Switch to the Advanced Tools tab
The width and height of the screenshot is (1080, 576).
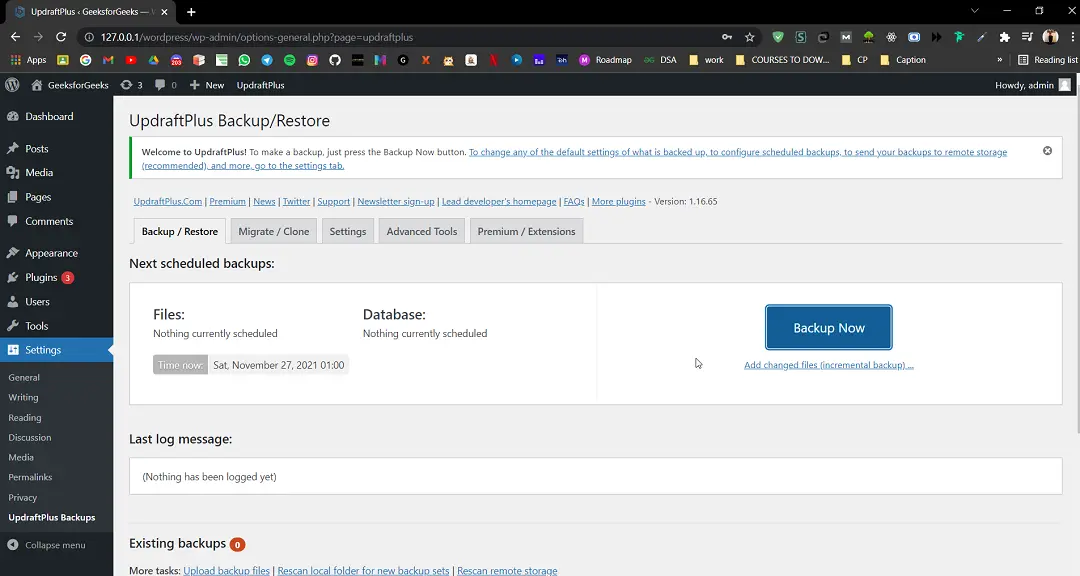pos(422,232)
